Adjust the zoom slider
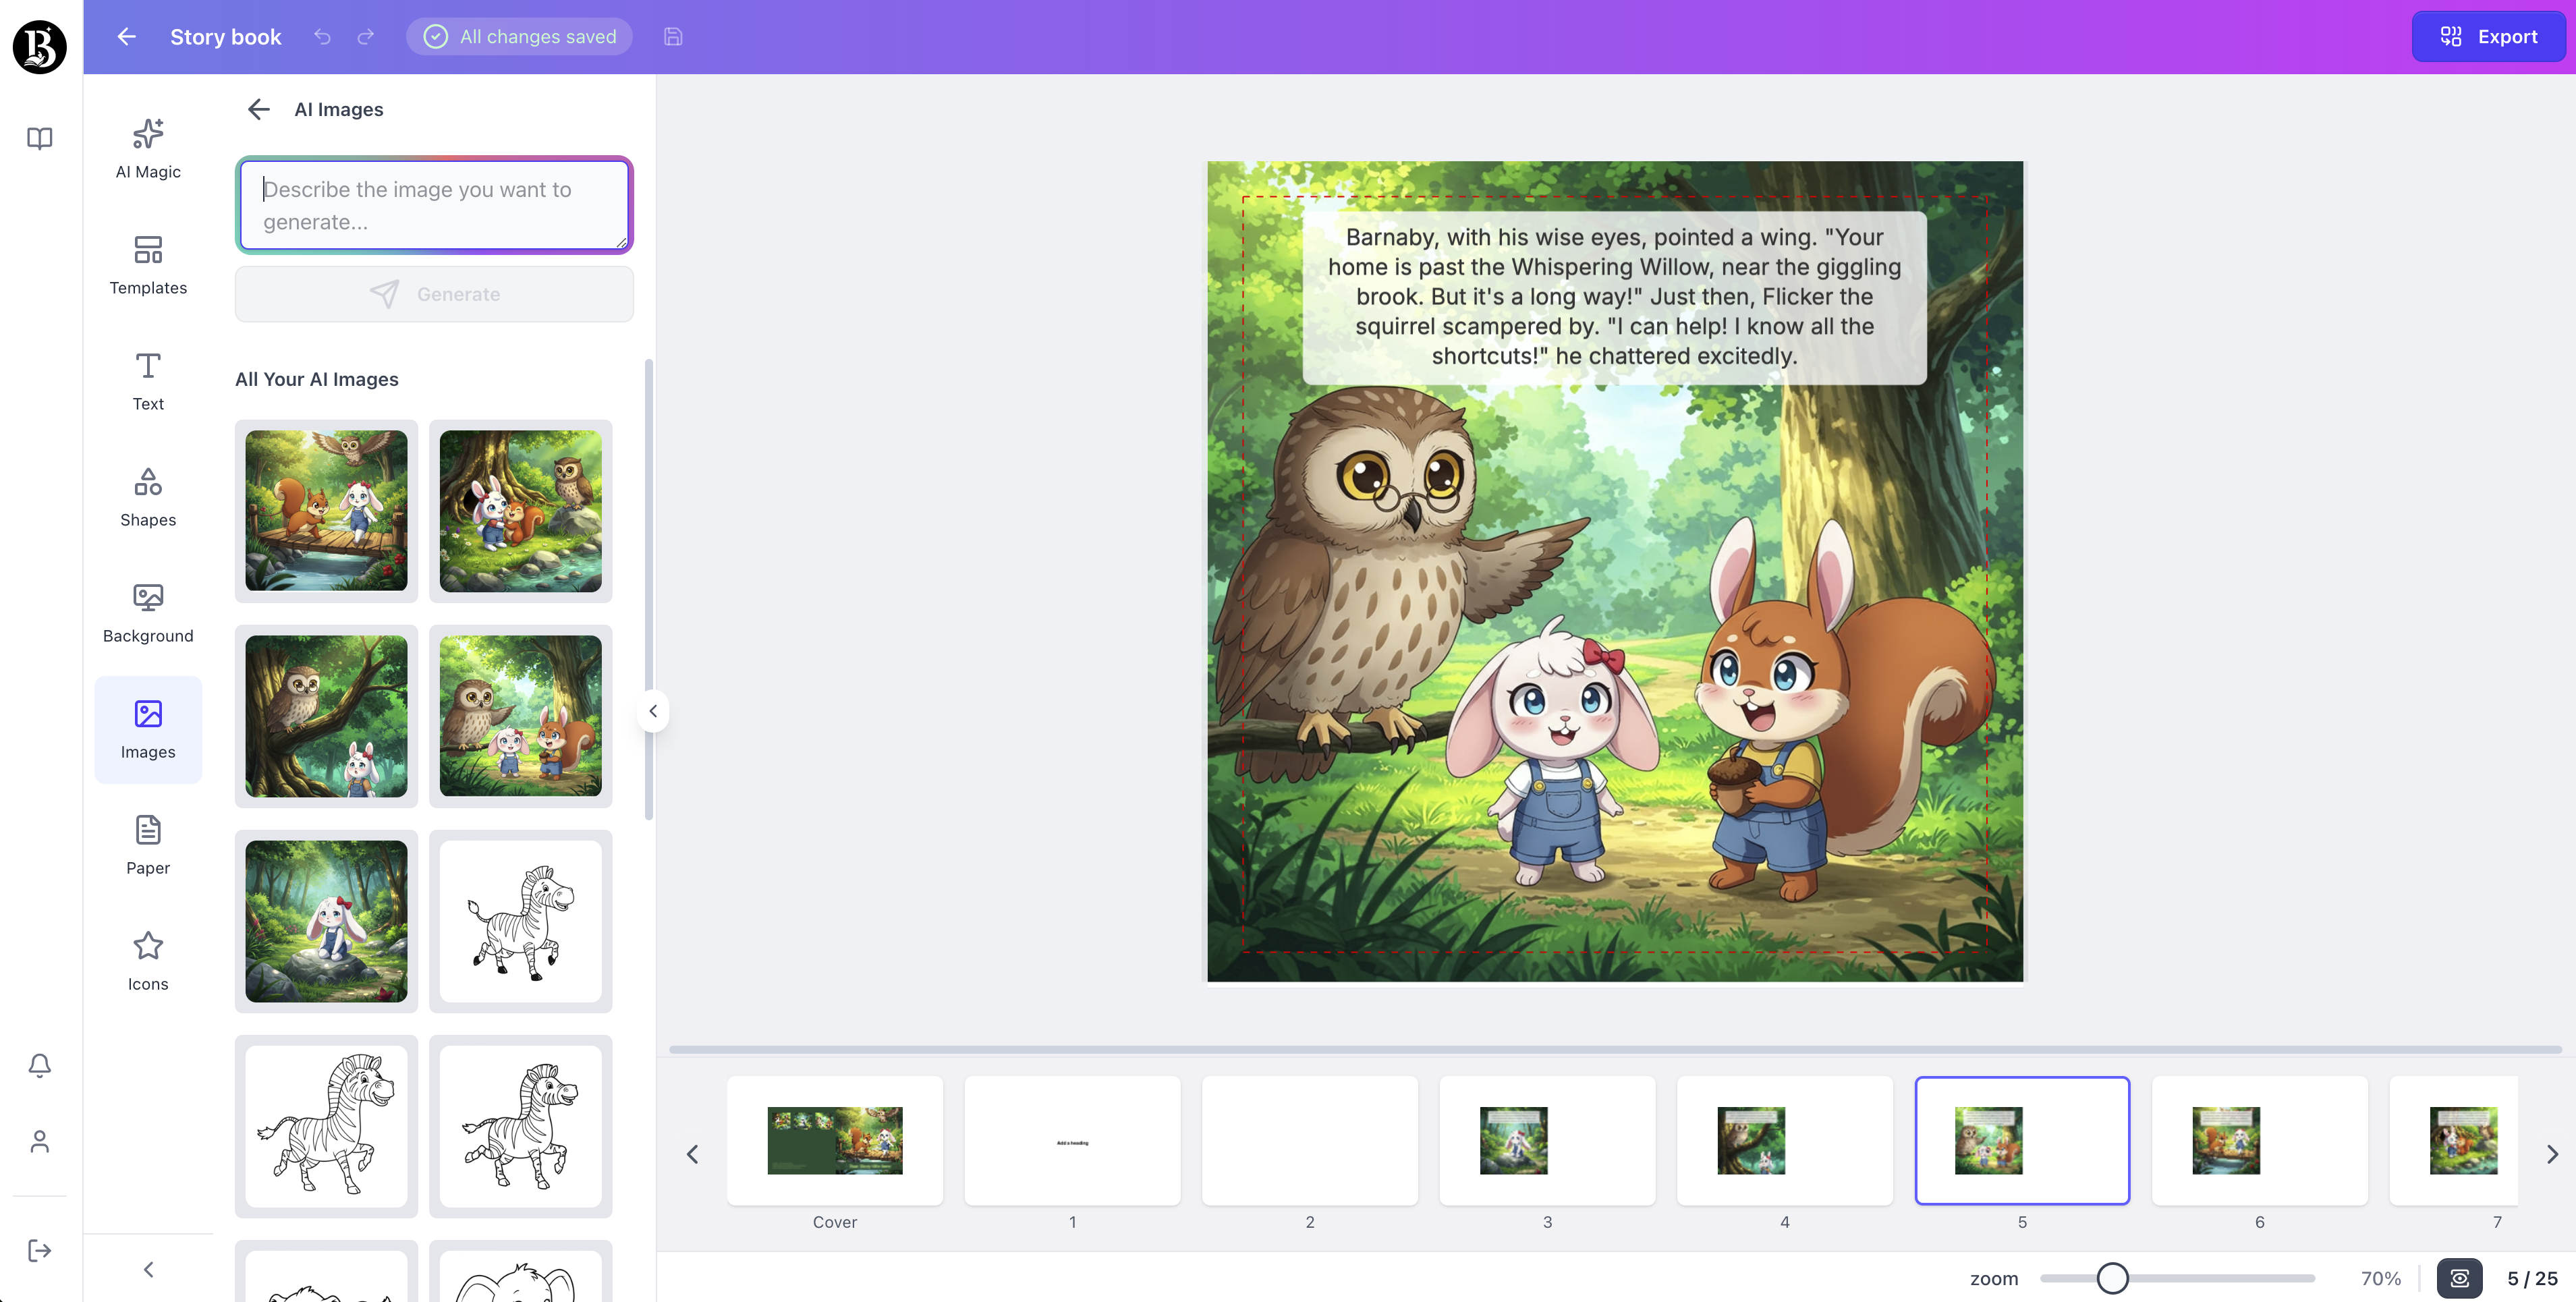2576x1302 pixels. tap(2112, 1277)
